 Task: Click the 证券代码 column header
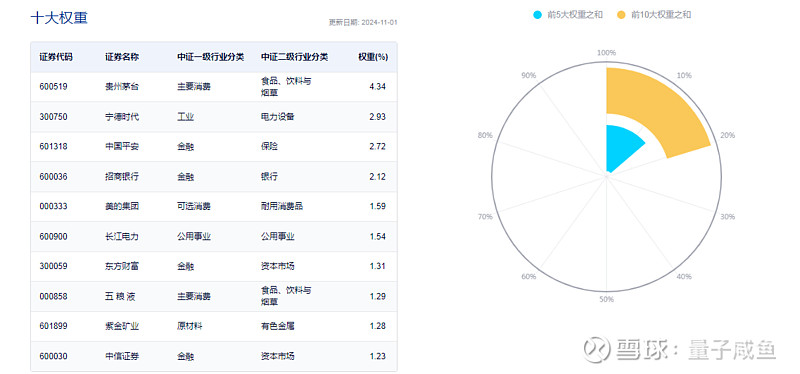tap(56, 57)
